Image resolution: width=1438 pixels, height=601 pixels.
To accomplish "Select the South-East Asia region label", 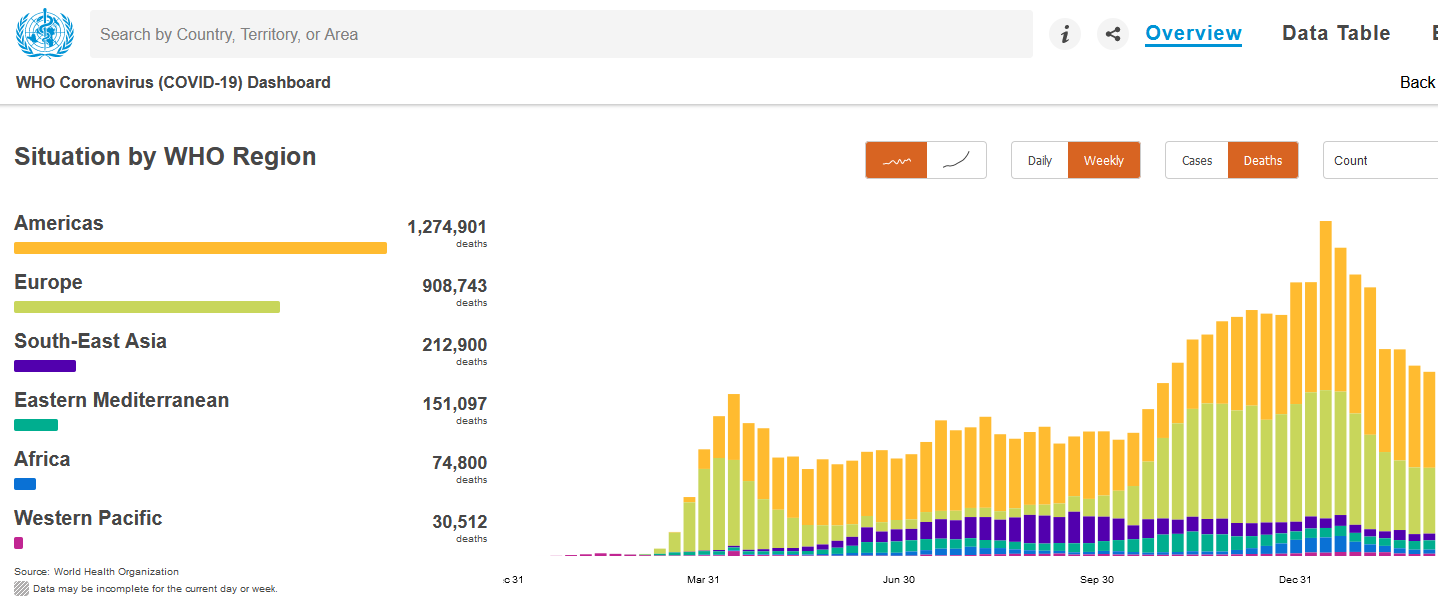I will pyautogui.click(x=90, y=341).
